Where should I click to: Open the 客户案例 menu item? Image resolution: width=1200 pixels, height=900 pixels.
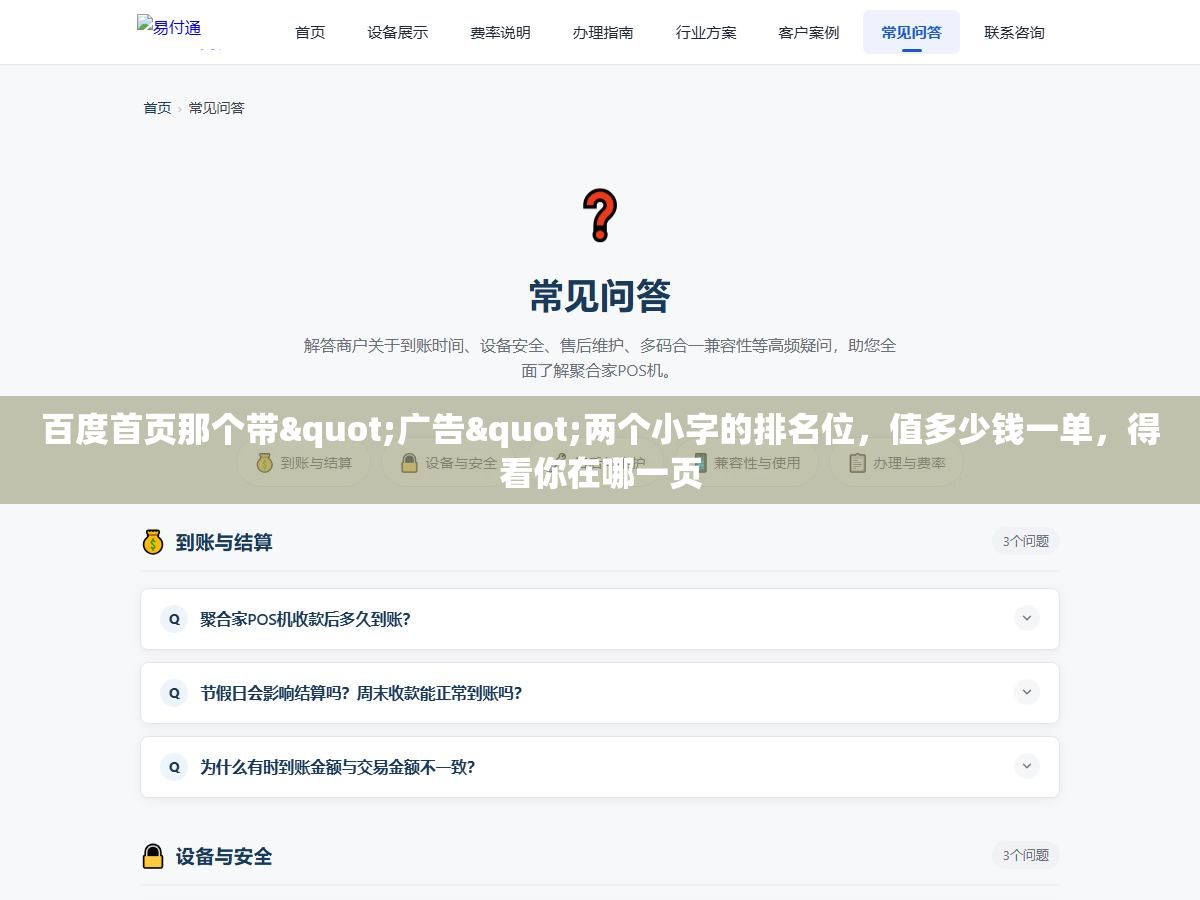(x=809, y=32)
